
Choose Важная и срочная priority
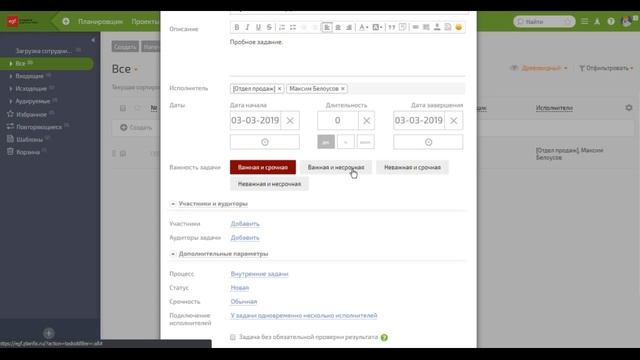[263, 167]
